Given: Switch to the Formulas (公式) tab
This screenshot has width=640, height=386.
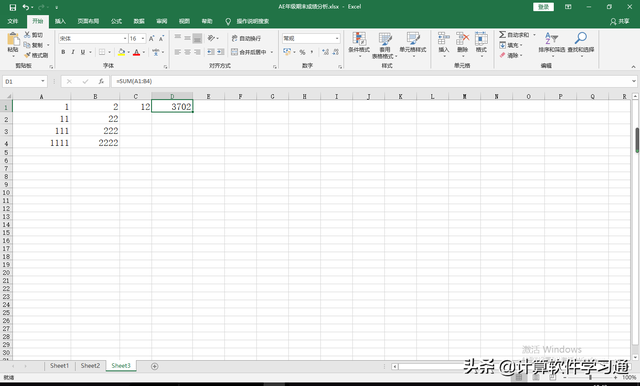Looking at the screenshot, I should [x=116, y=21].
